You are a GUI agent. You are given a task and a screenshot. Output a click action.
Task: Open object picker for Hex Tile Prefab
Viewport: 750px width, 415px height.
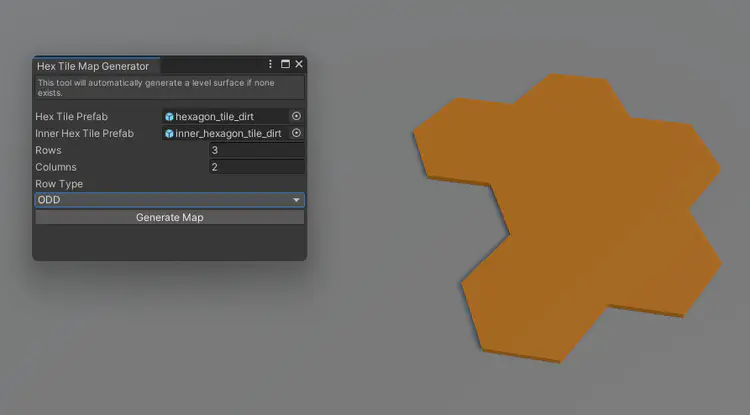pyautogui.click(x=296, y=116)
